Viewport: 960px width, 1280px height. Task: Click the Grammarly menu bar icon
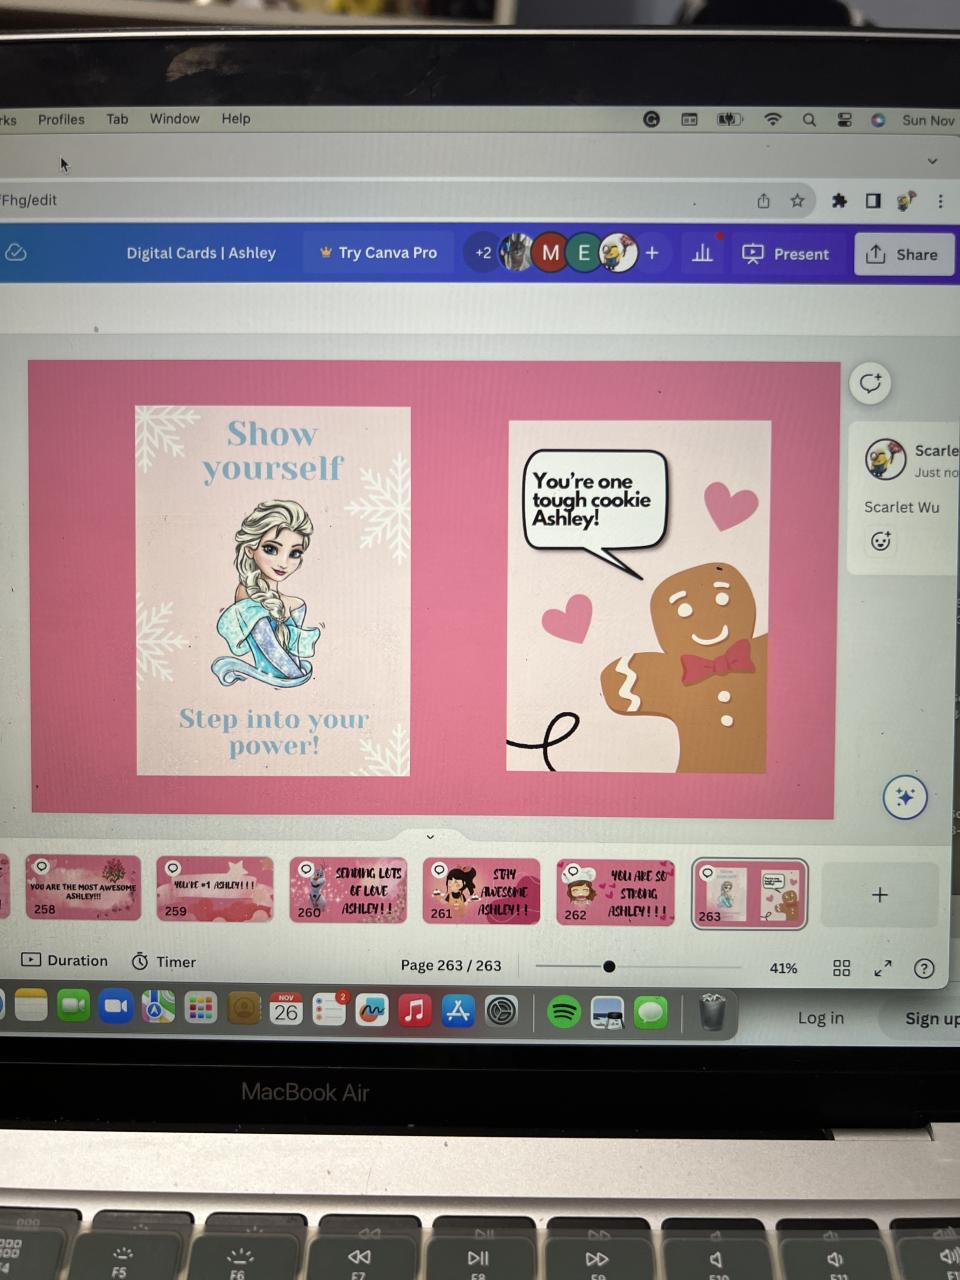pos(651,120)
